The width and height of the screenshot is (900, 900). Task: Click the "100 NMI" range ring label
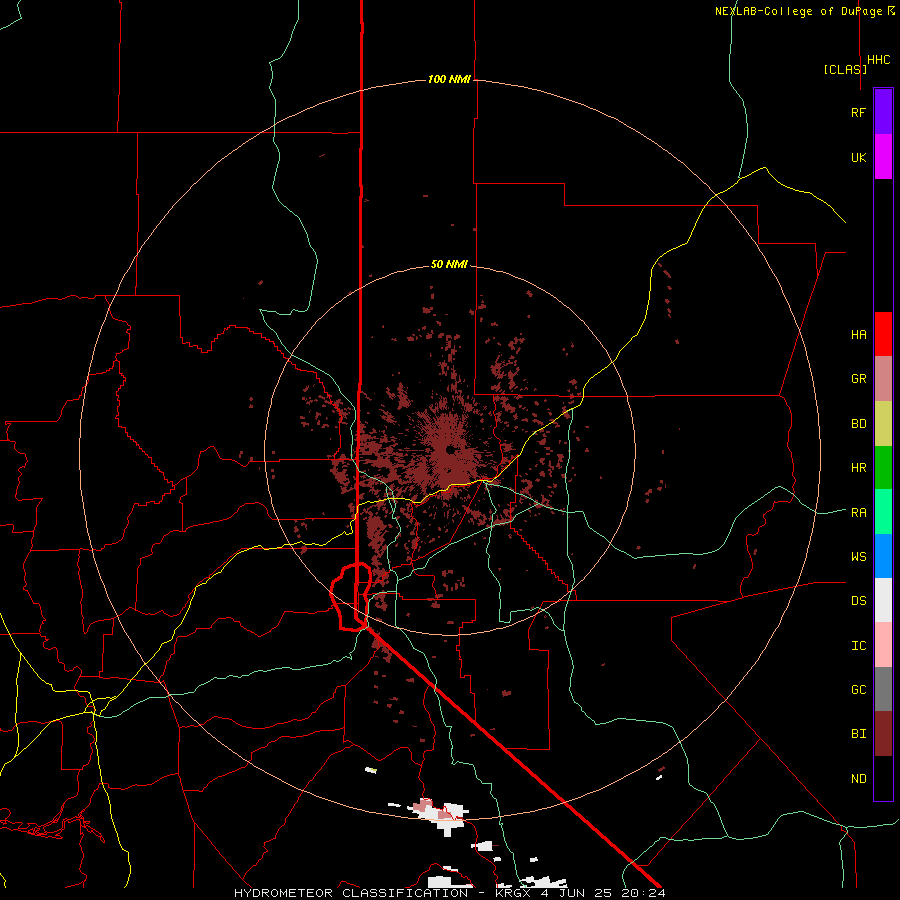[x=449, y=79]
